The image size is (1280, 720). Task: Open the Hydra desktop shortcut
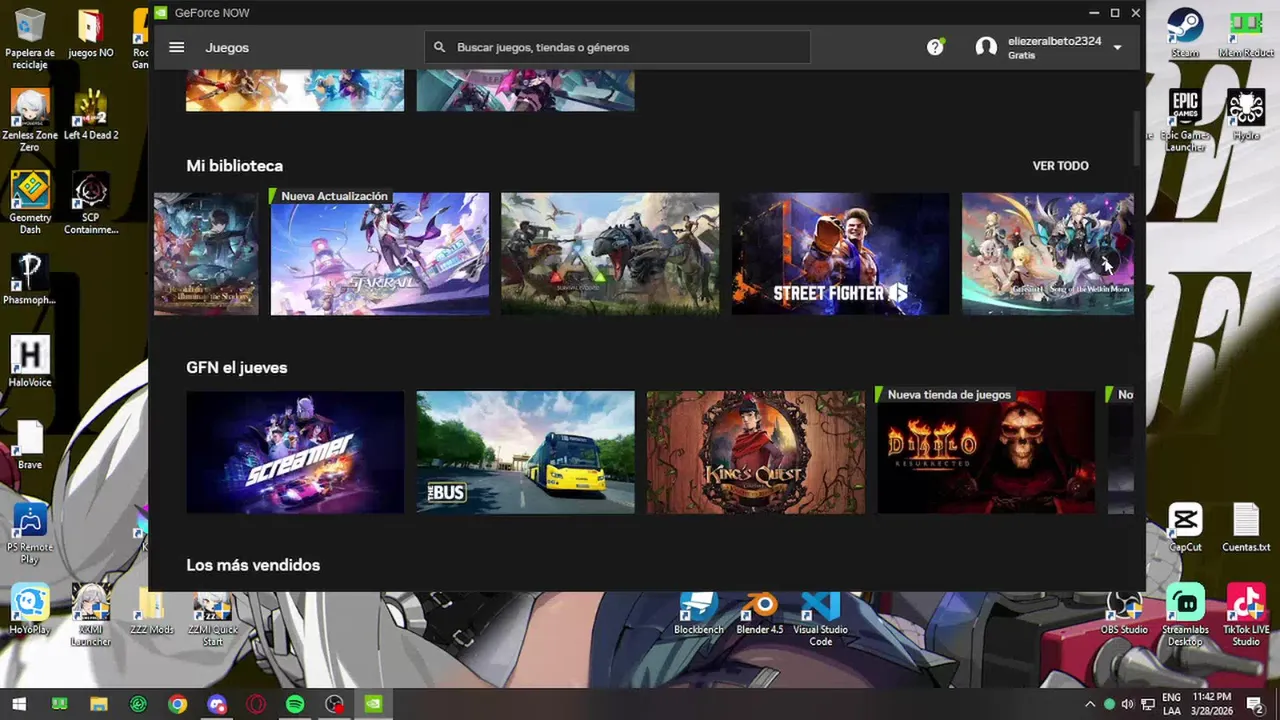coord(1246,115)
